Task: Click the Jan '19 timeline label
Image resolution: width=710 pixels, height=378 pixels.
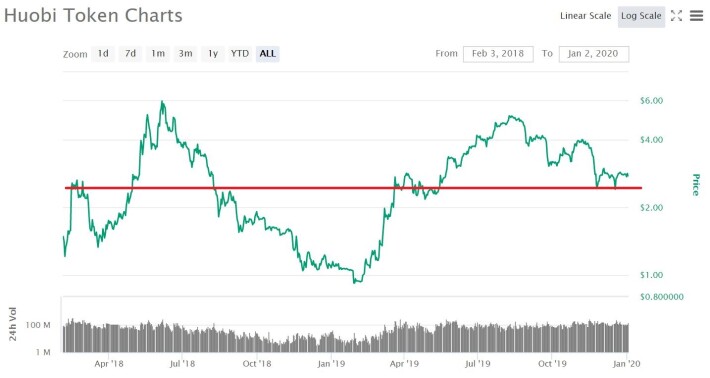Action: pyautogui.click(x=331, y=364)
